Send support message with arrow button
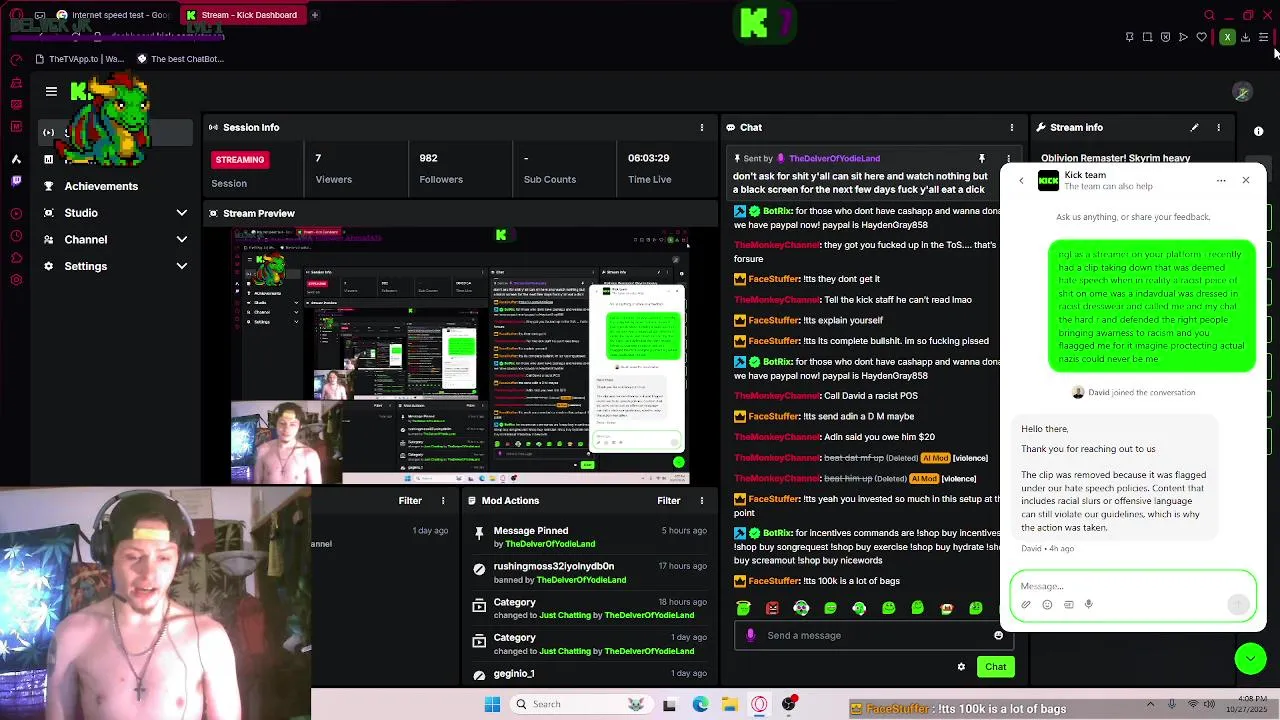 pyautogui.click(x=1238, y=604)
